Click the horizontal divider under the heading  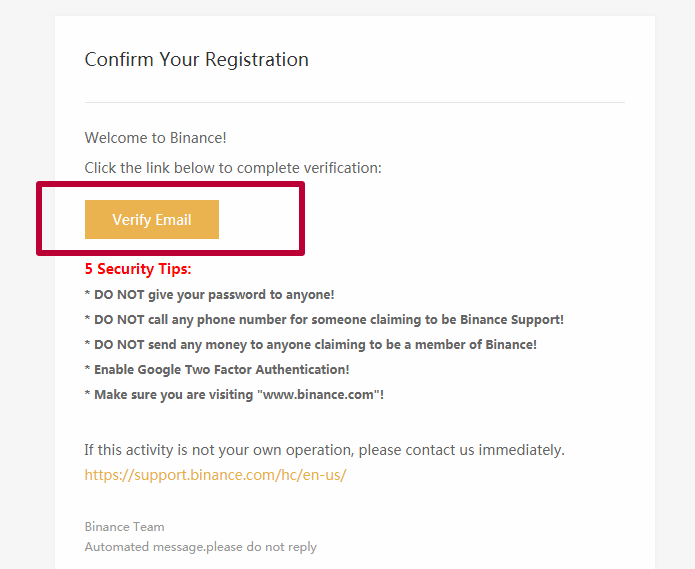click(x=355, y=102)
